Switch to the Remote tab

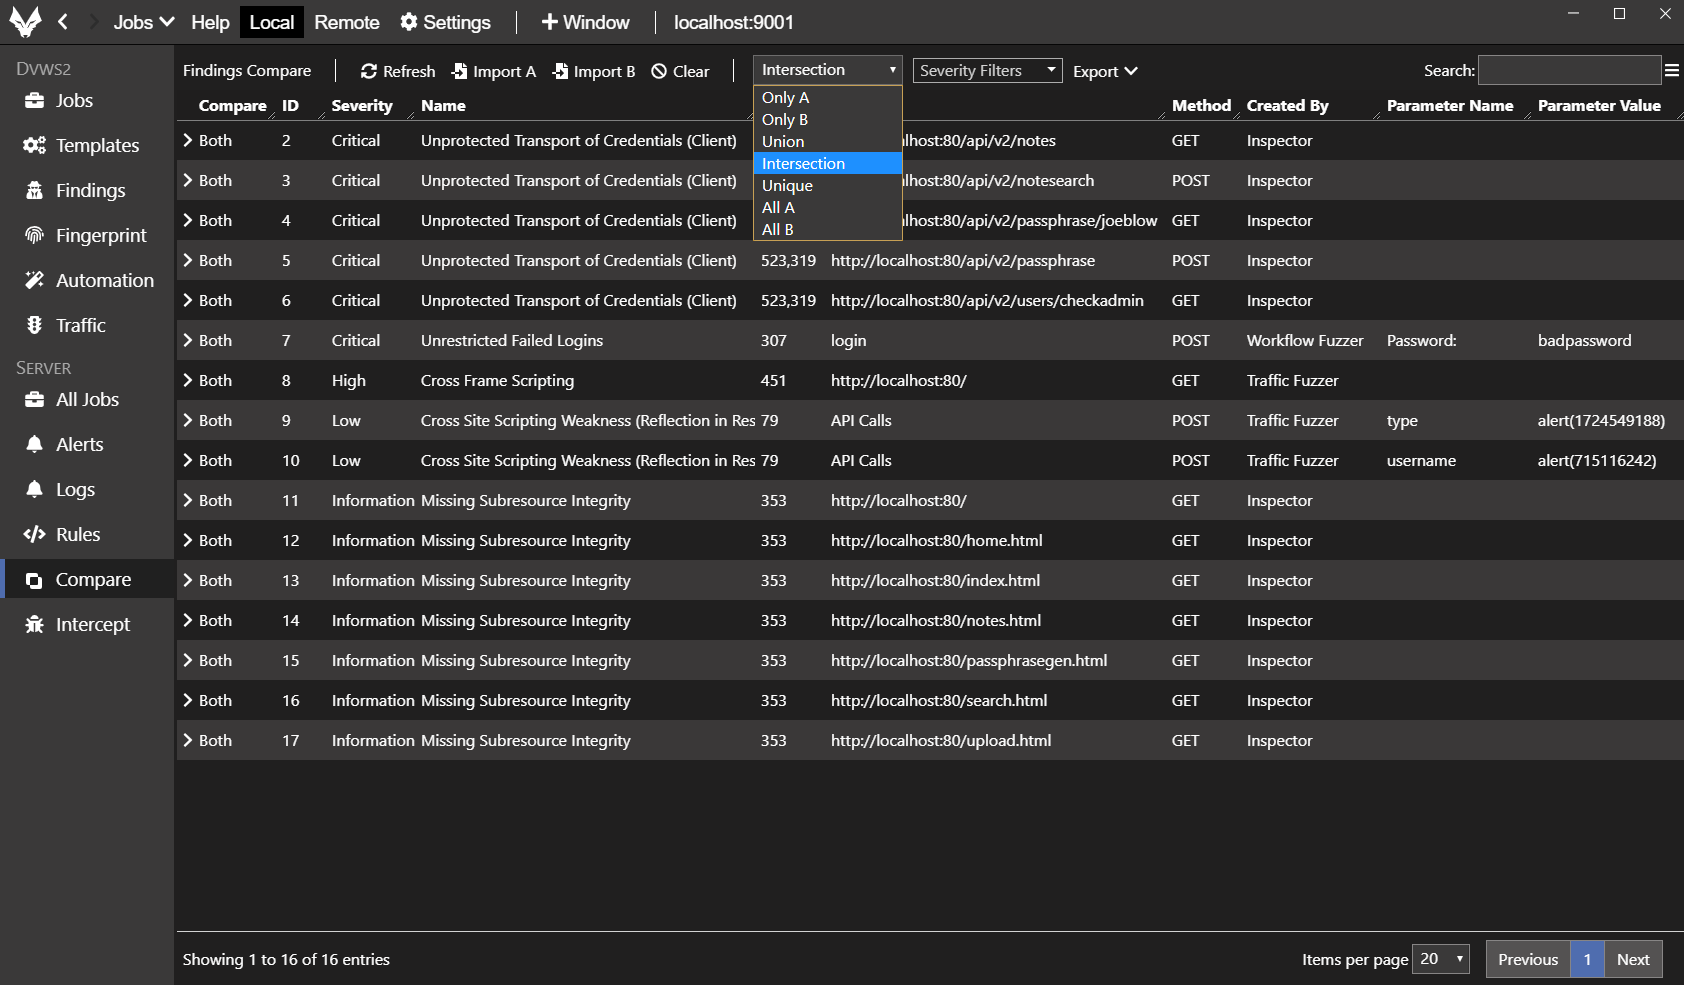pos(346,22)
